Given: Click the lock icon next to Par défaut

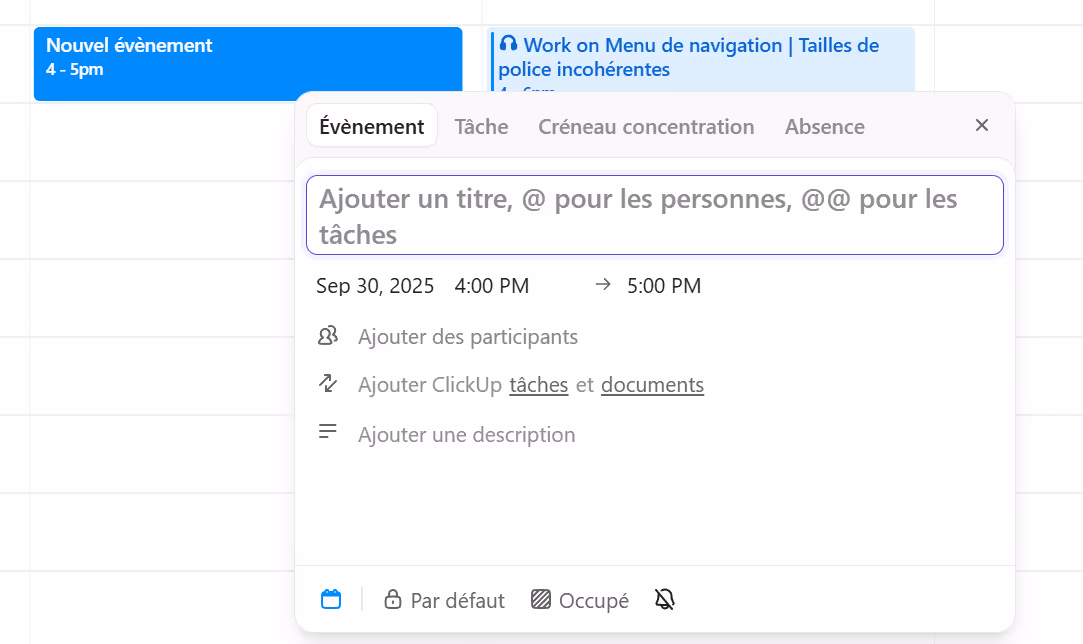Looking at the screenshot, I should (x=392, y=598).
